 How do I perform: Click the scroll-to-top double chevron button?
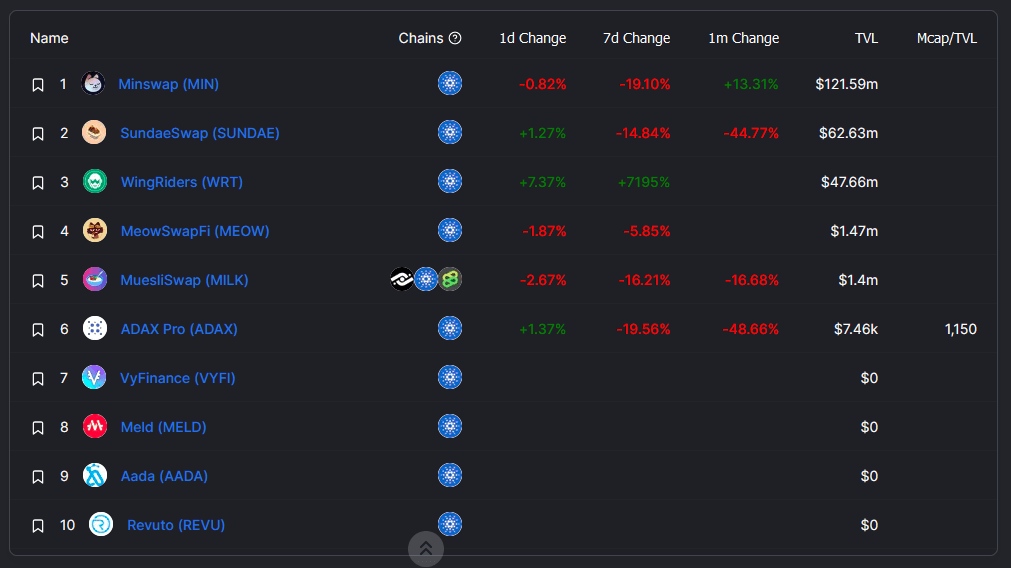(426, 549)
